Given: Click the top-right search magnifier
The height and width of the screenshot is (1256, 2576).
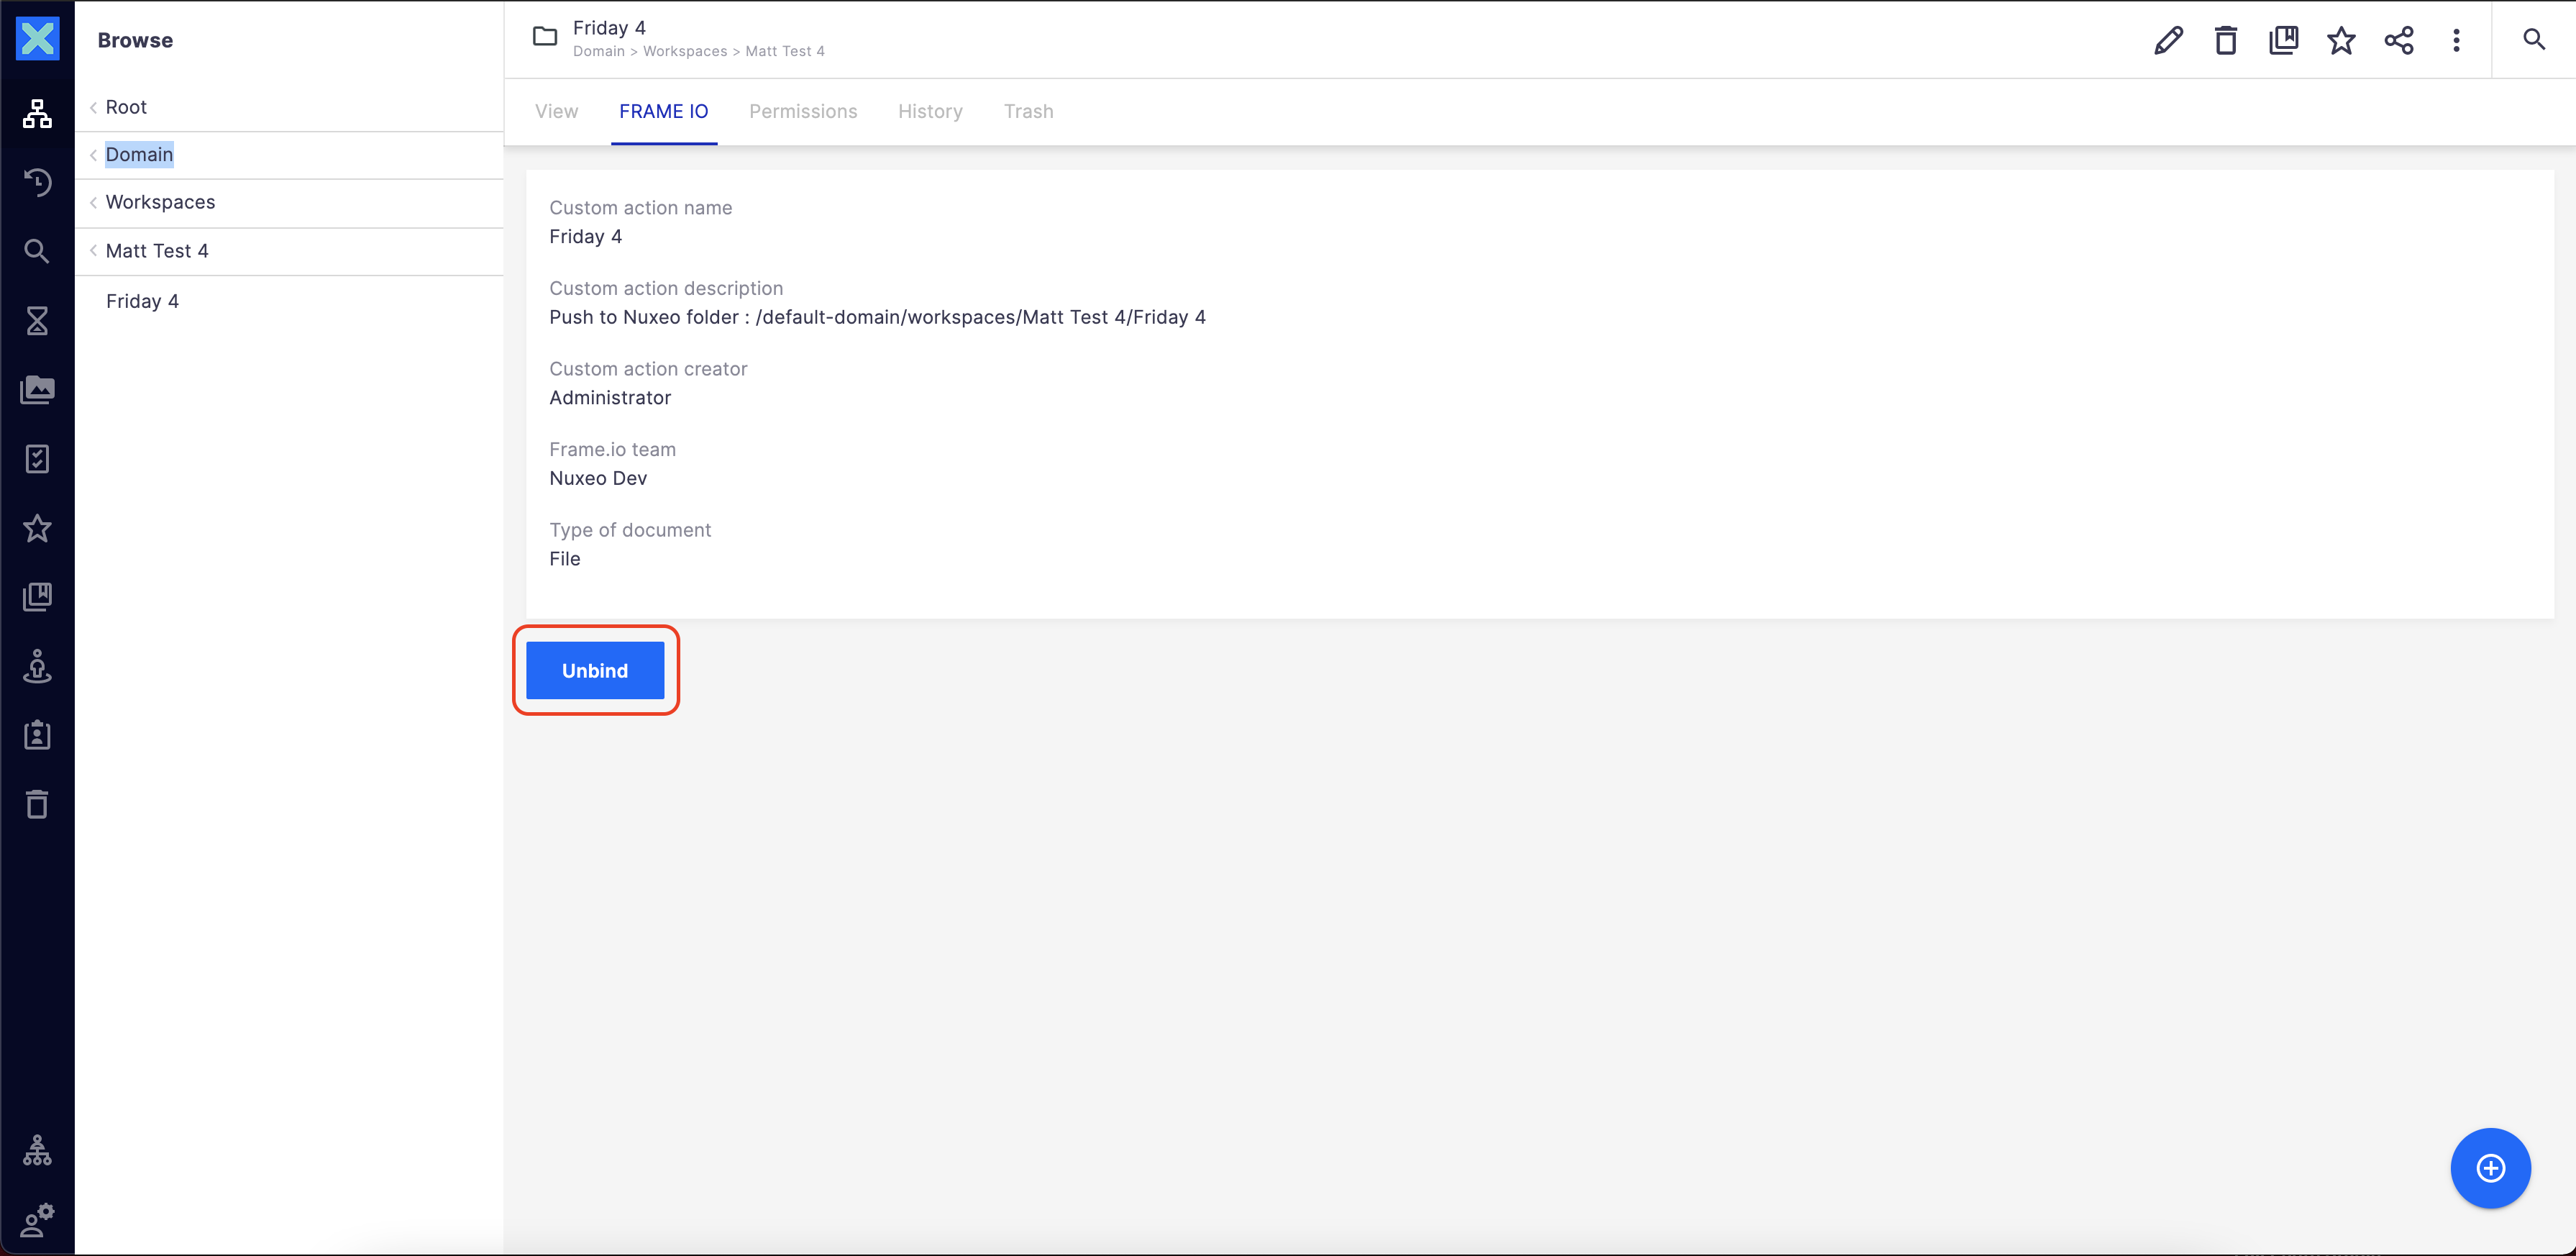Looking at the screenshot, I should pos(2533,40).
